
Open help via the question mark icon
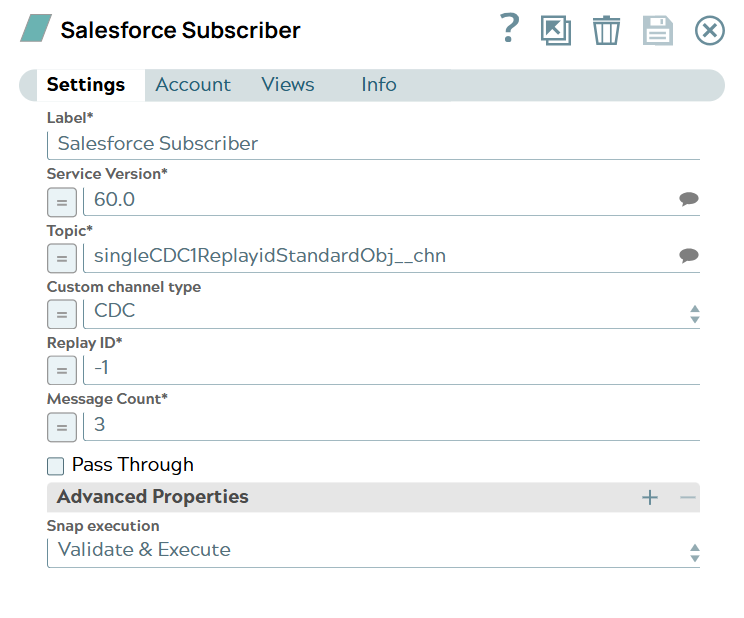point(510,28)
